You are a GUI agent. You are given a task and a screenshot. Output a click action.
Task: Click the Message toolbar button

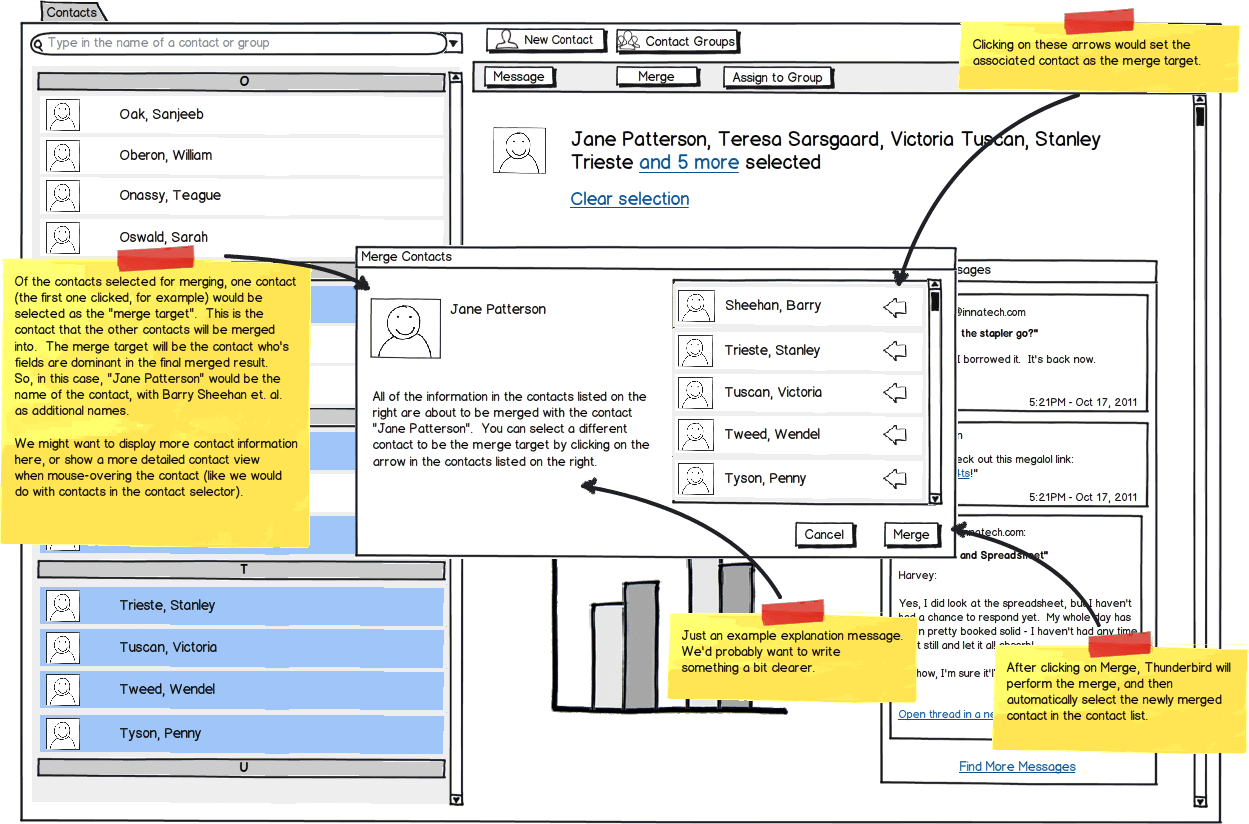(x=518, y=77)
